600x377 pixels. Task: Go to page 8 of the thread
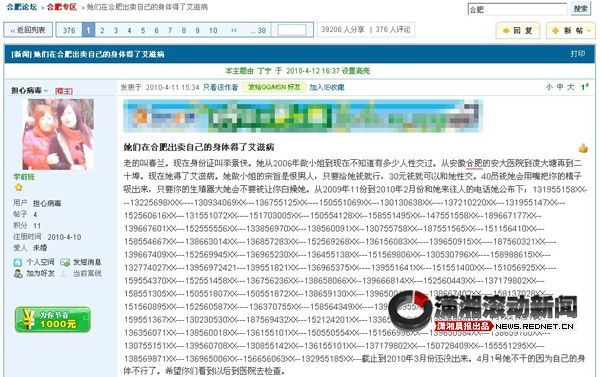184,30
